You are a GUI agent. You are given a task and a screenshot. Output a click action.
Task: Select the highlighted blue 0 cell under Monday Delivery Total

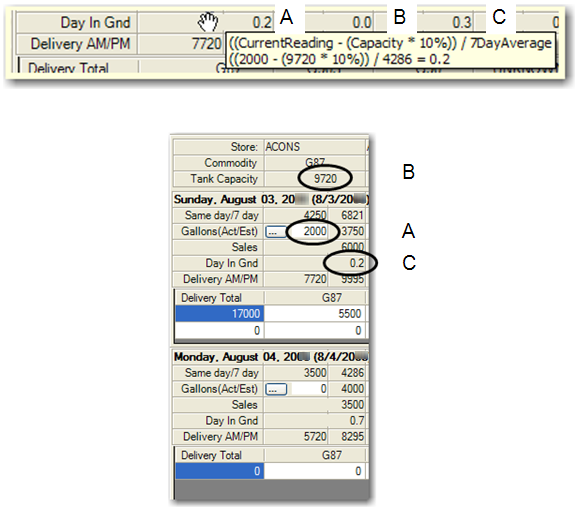tap(219, 471)
